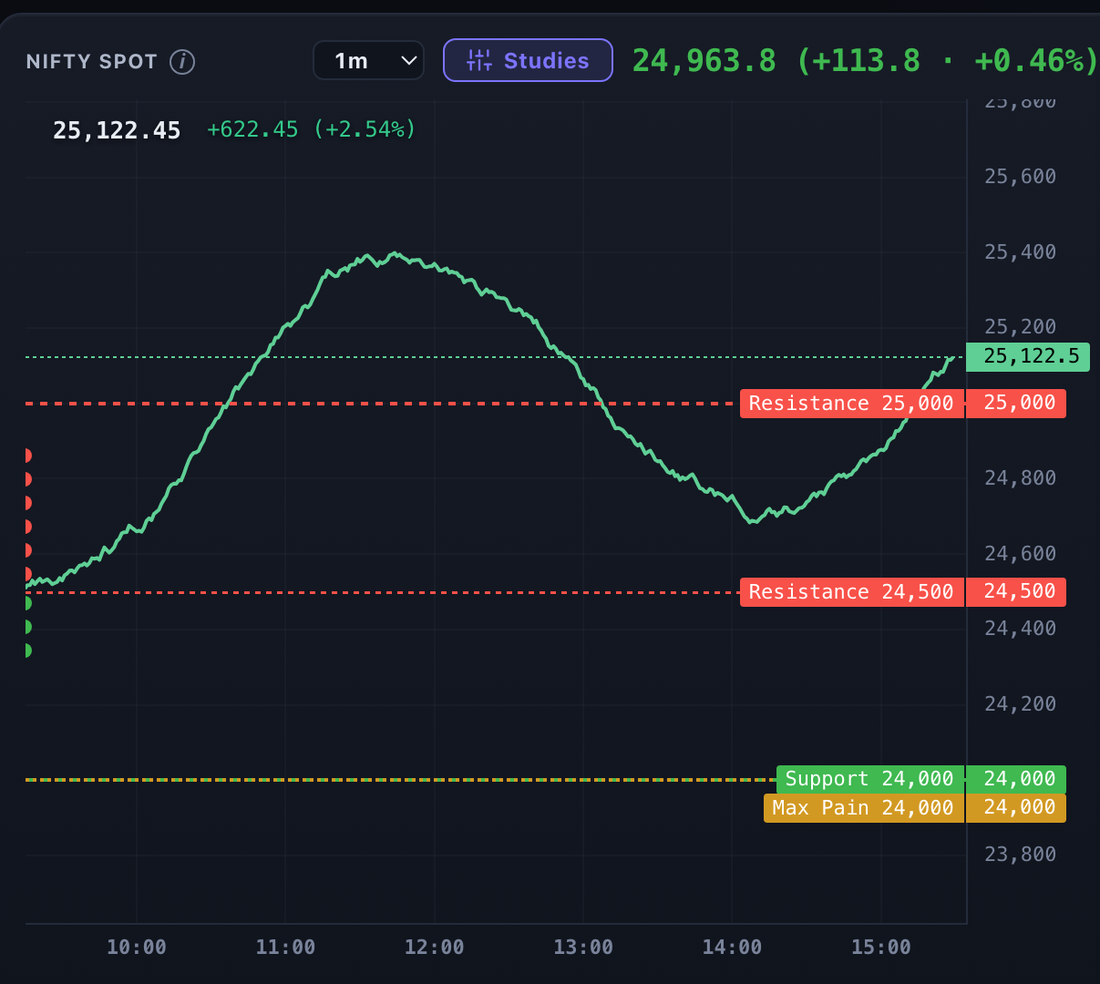Open the 1m timeframe dropdown

pos(368,61)
